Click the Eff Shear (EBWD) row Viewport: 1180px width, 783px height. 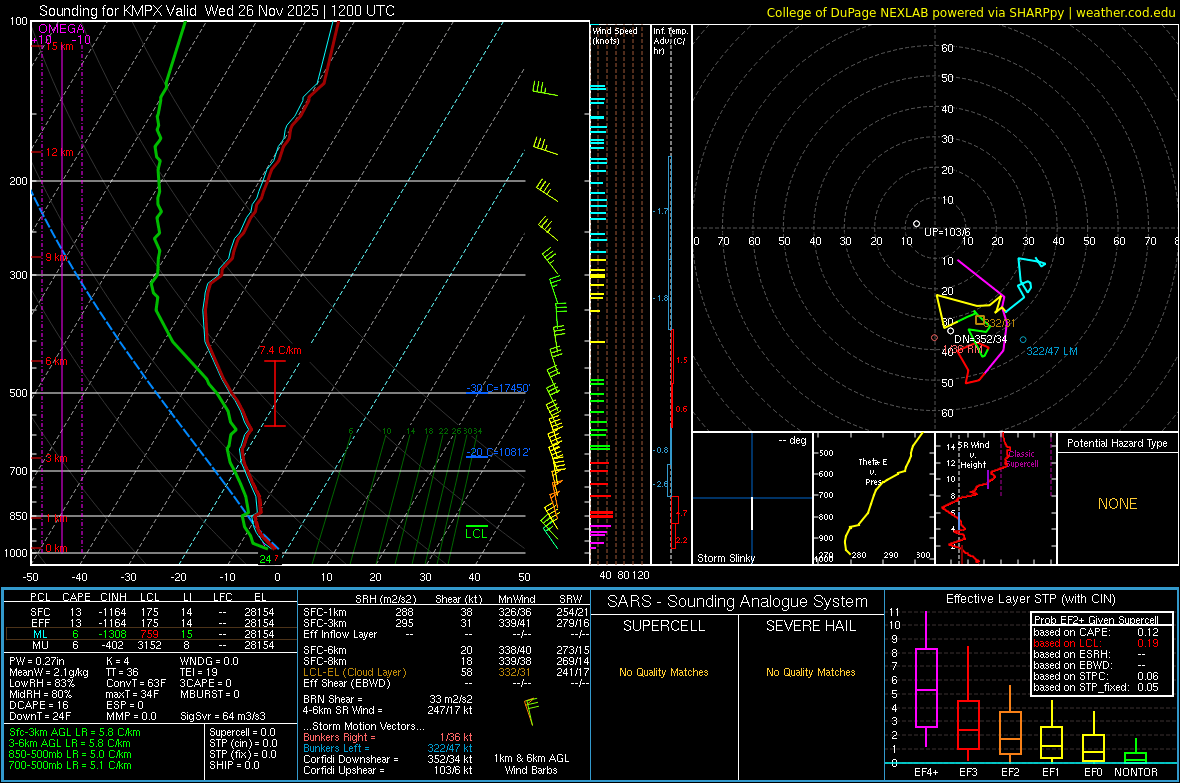tap(446, 684)
